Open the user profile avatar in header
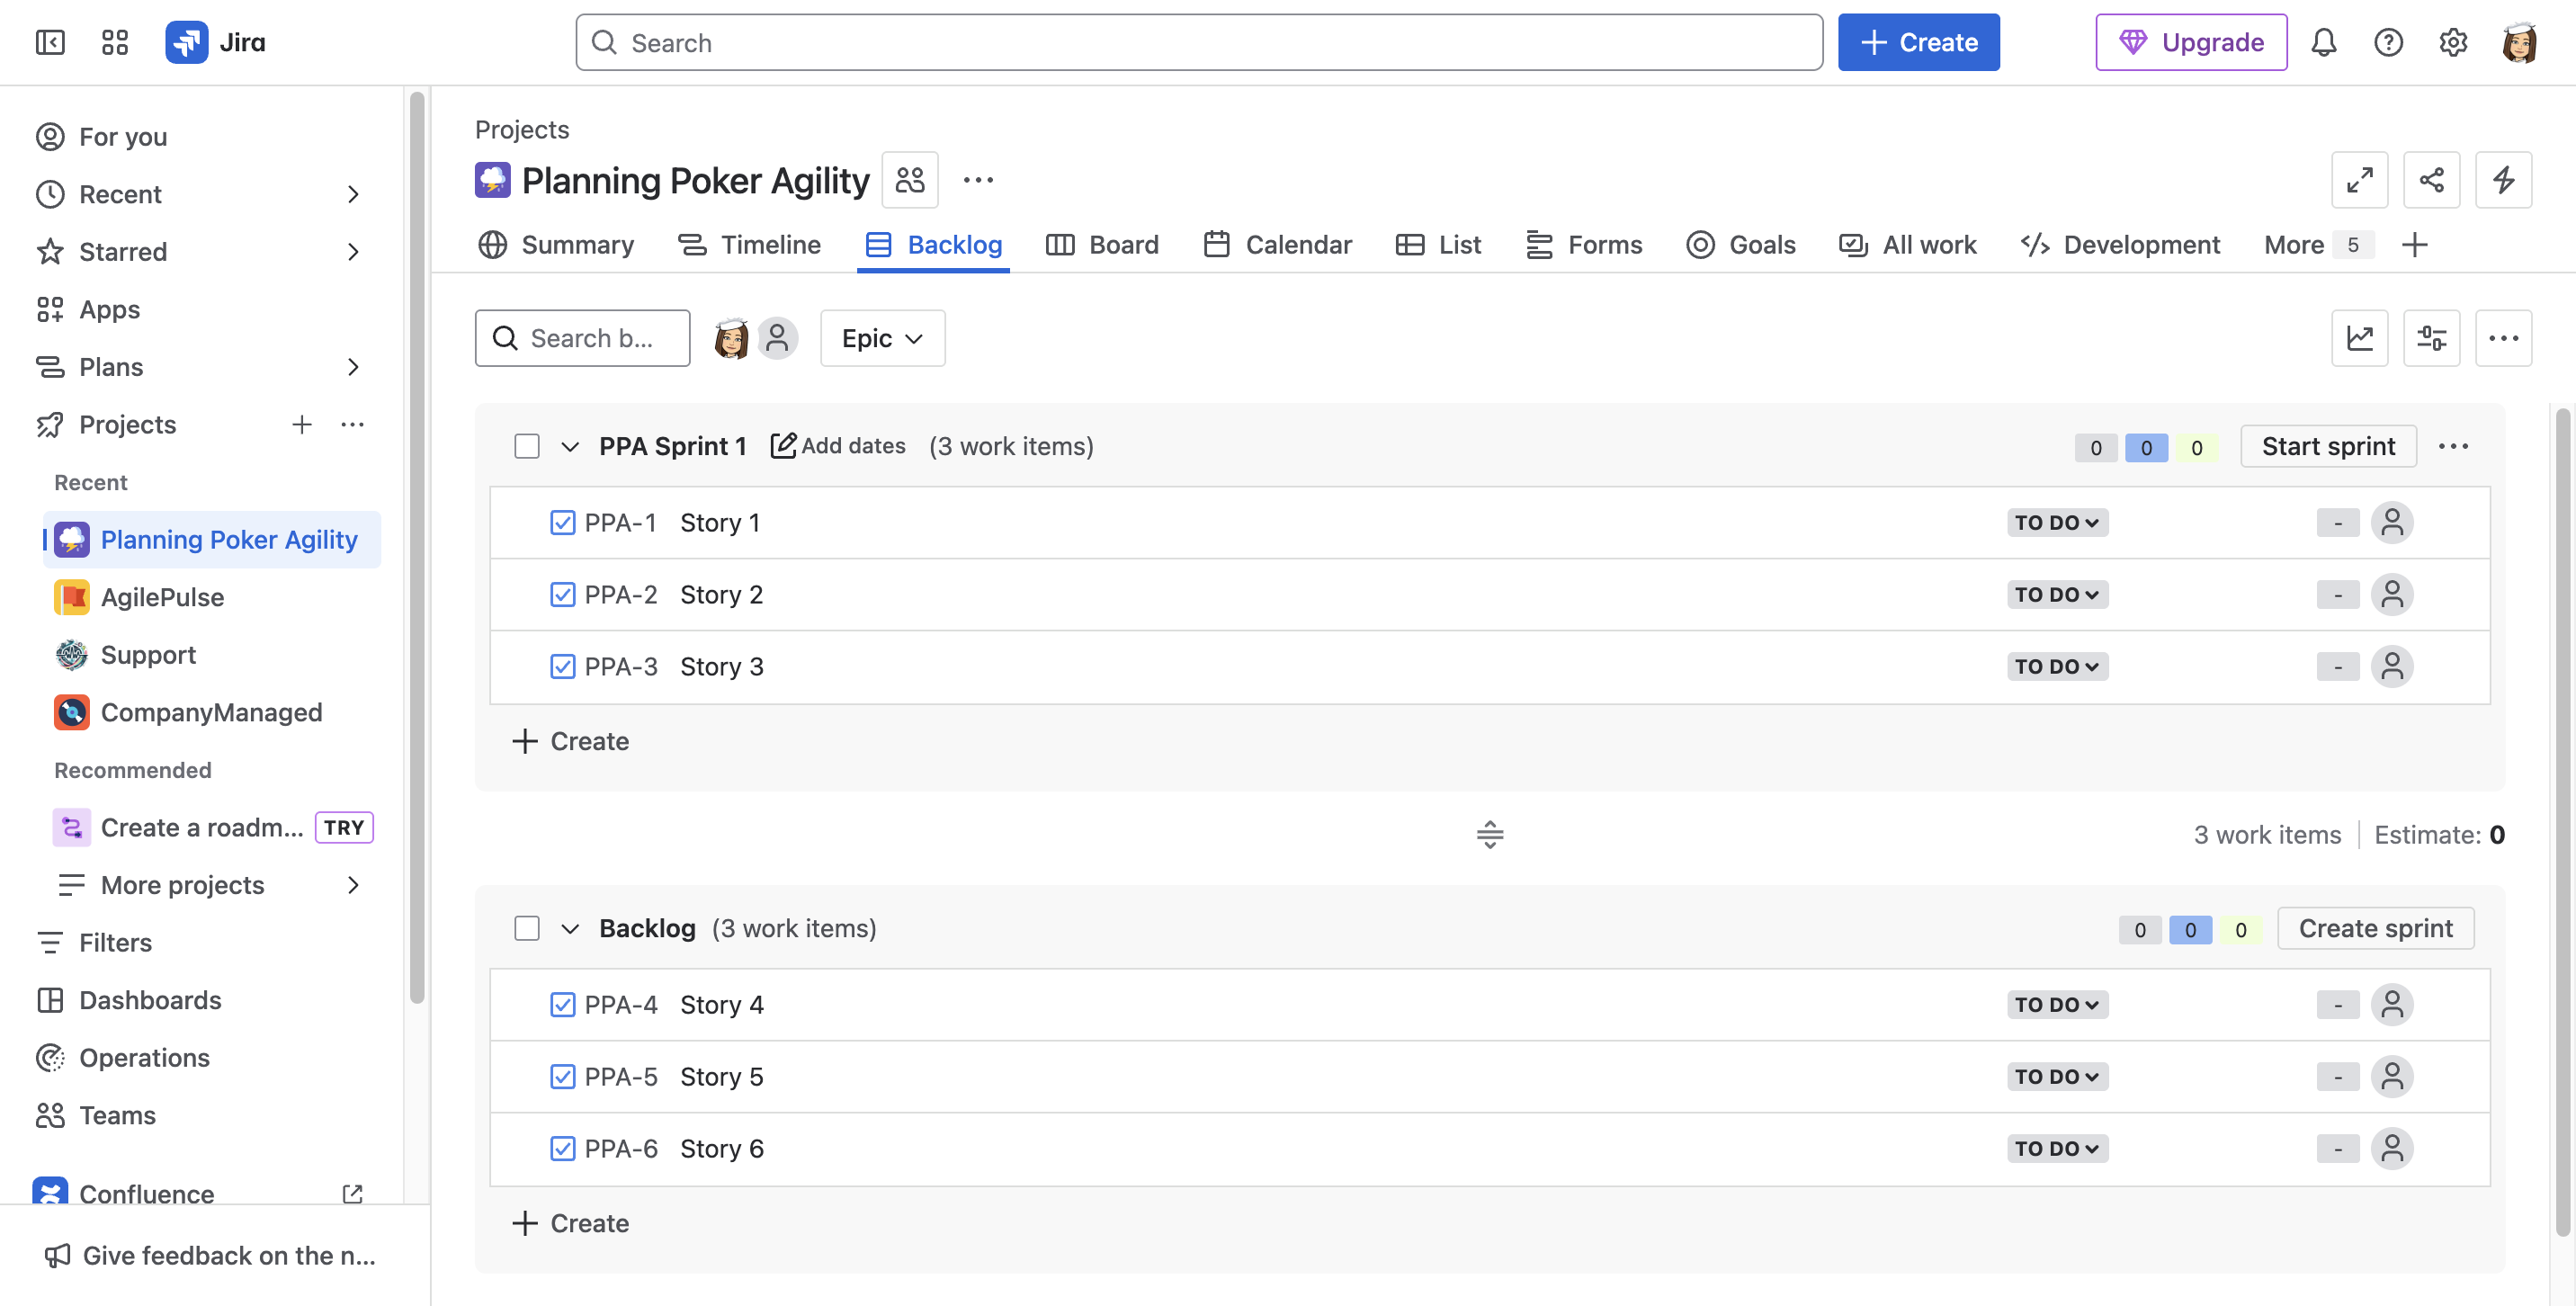The image size is (2576, 1306). (x=2518, y=42)
